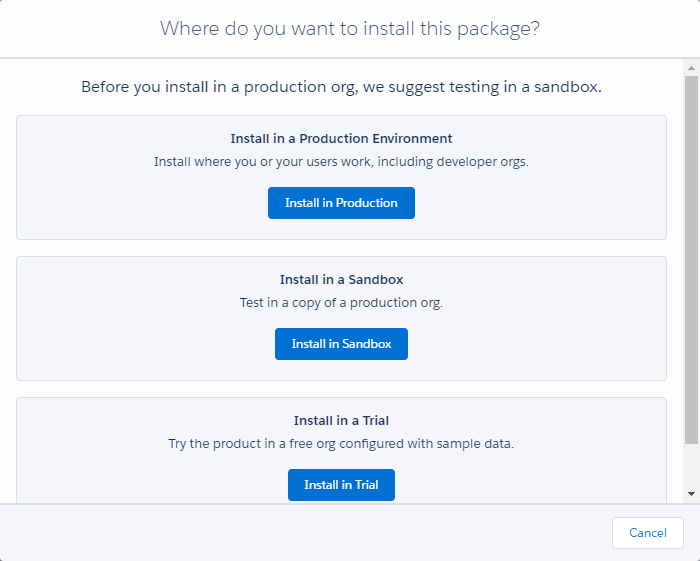Click the Install in Sandbox button

(341, 344)
